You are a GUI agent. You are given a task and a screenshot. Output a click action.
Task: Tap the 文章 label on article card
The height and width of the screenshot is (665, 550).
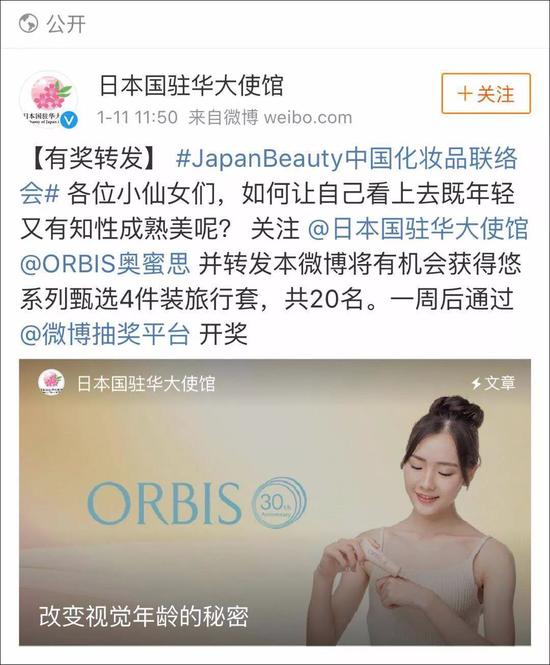click(x=500, y=383)
